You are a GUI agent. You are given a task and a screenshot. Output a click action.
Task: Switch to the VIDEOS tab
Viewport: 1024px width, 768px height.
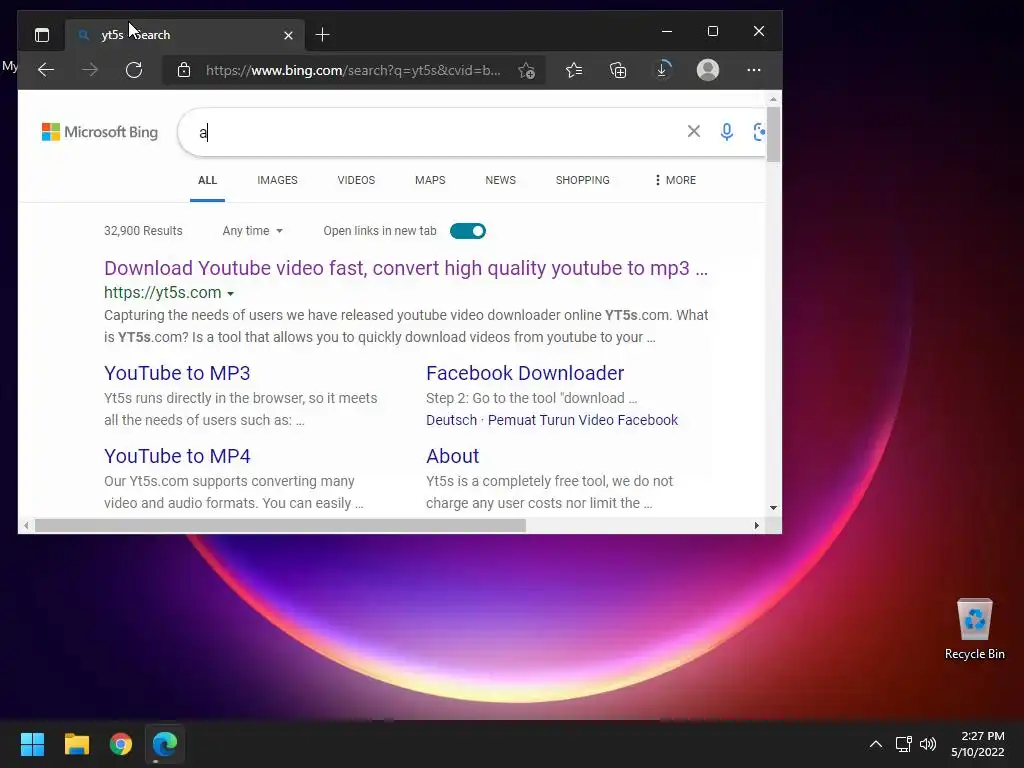coord(356,180)
